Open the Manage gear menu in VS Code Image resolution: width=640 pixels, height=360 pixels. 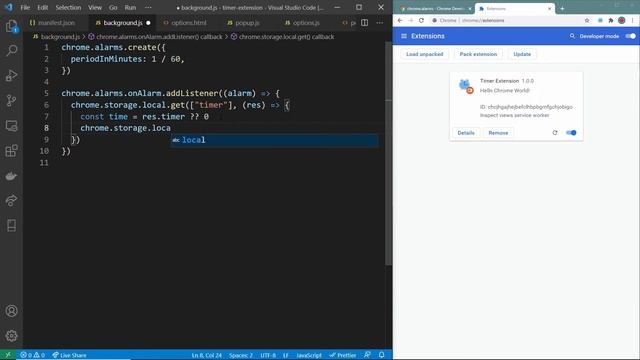point(11,336)
